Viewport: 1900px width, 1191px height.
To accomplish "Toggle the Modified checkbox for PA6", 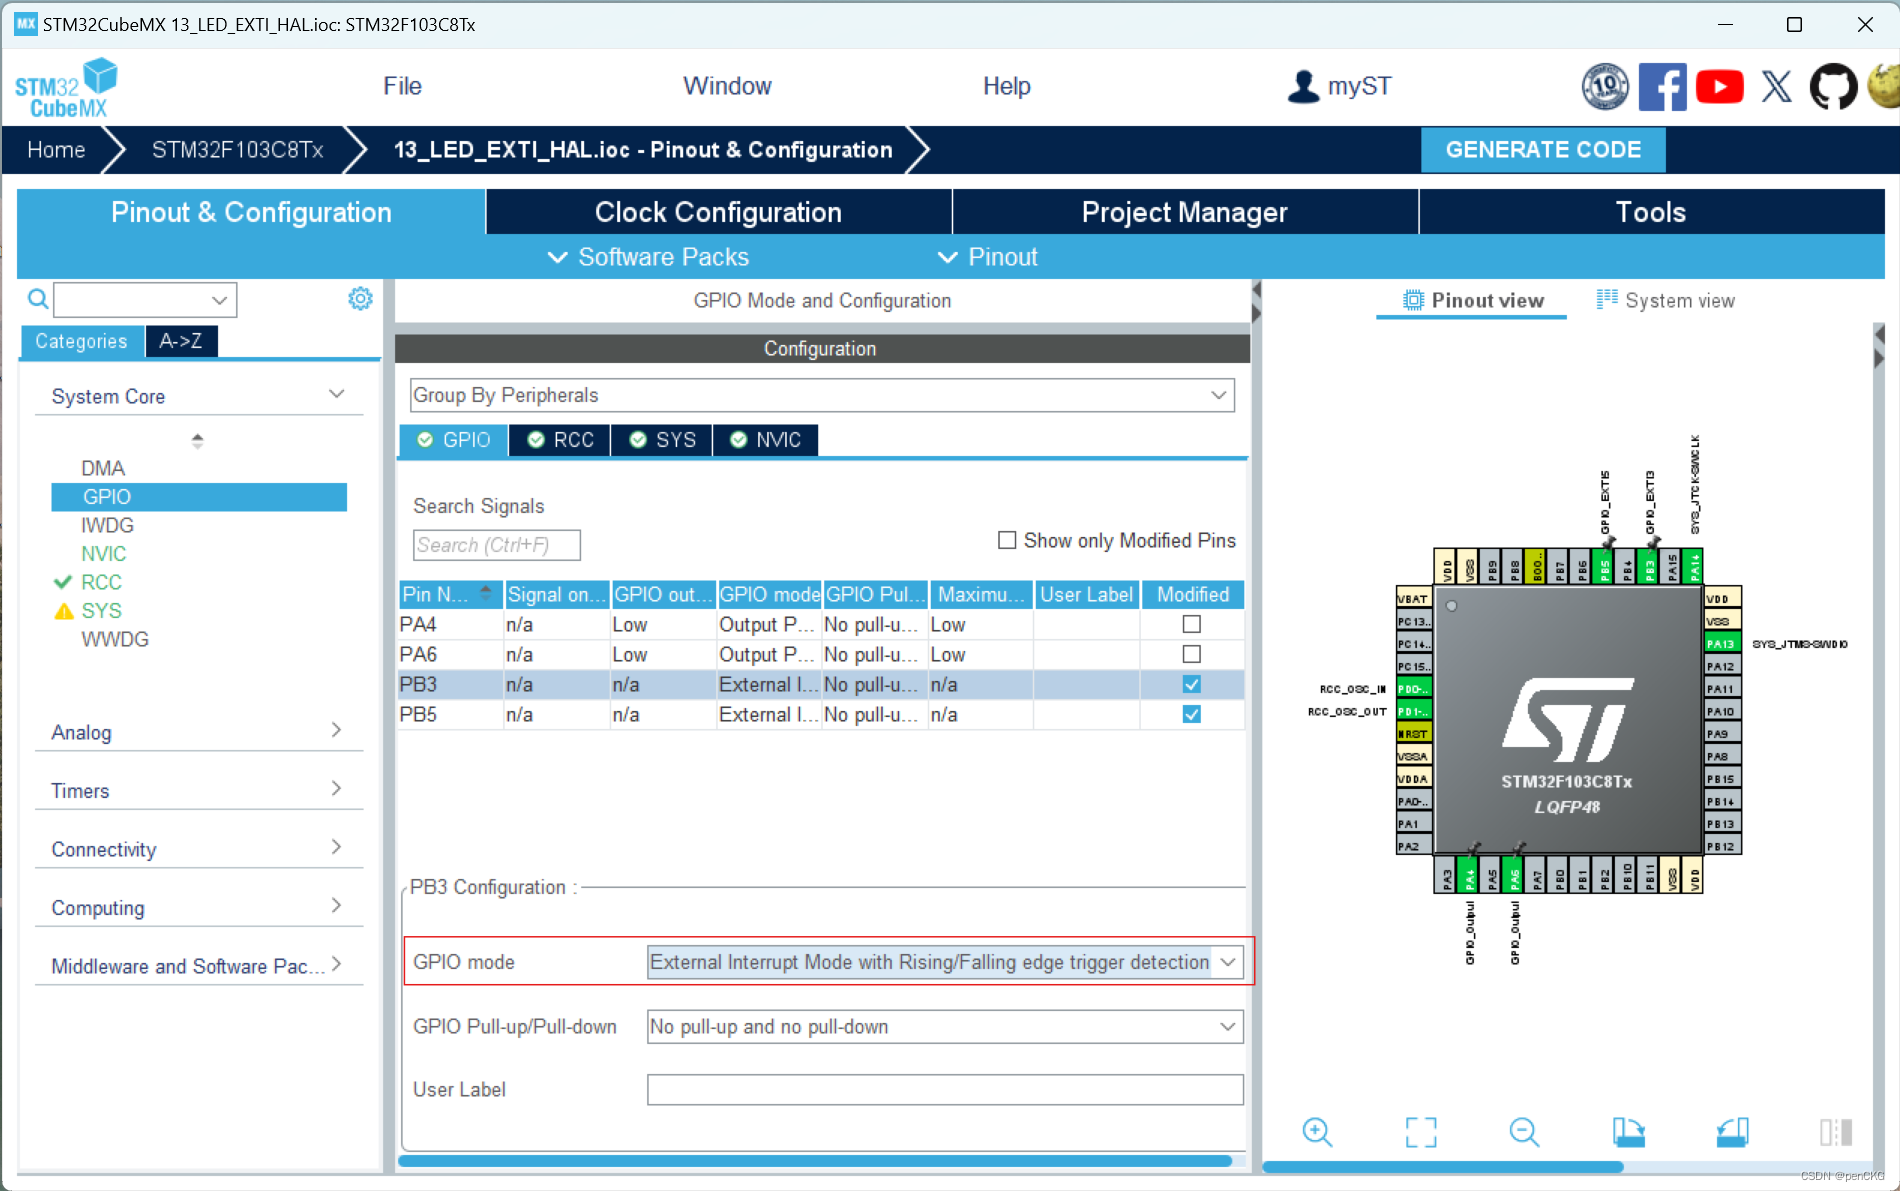I will tap(1191, 654).
